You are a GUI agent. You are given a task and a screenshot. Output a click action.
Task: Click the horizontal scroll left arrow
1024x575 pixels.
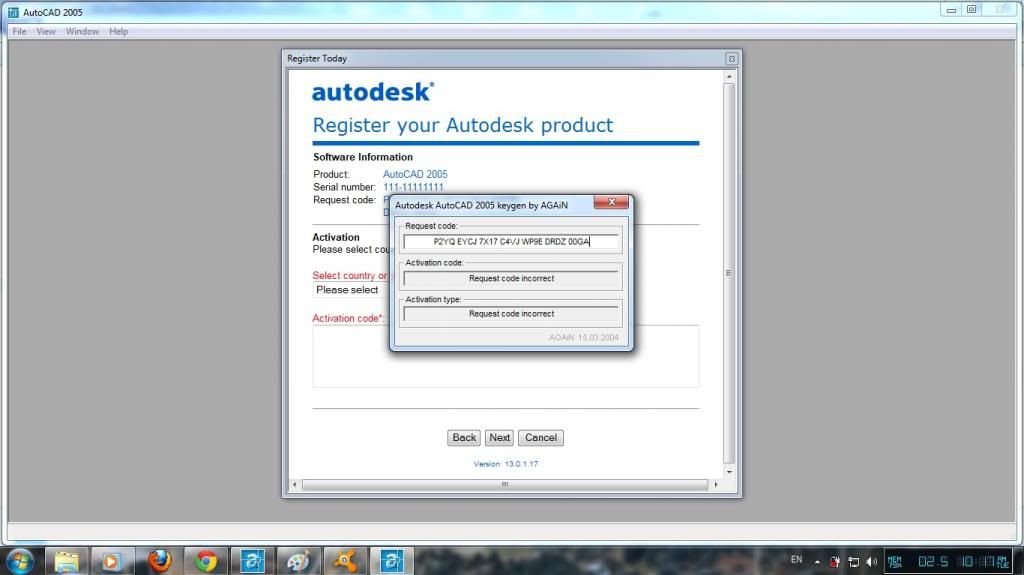point(295,485)
